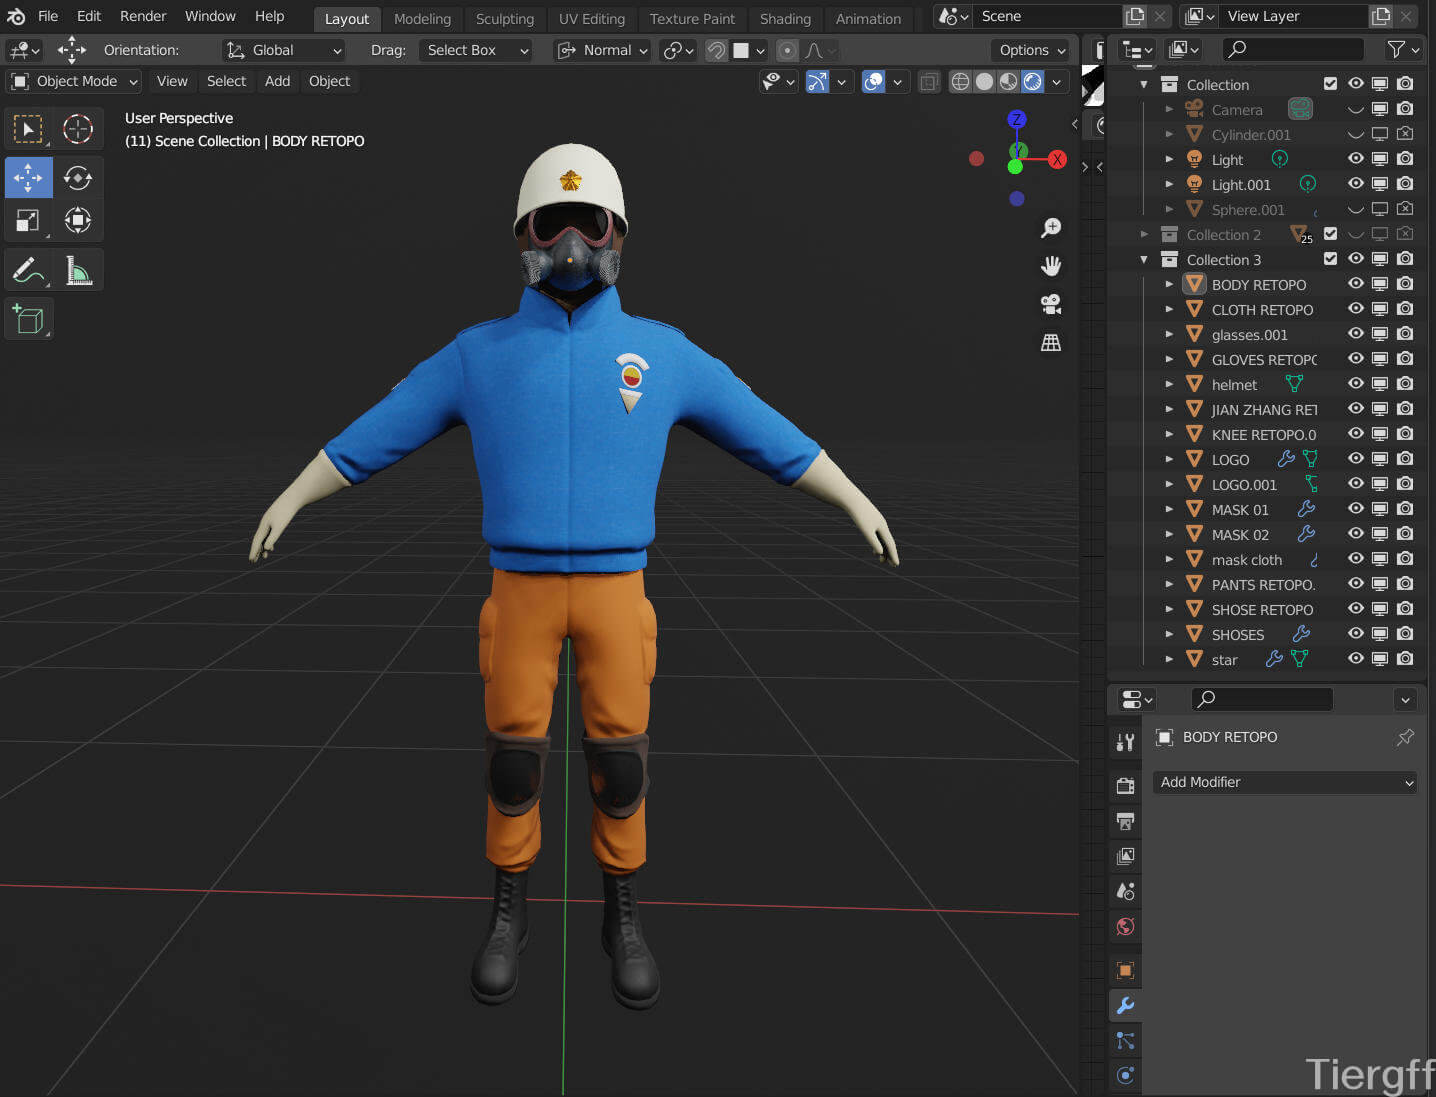
Task: Choose the Annotate pencil tool
Action: 28,270
